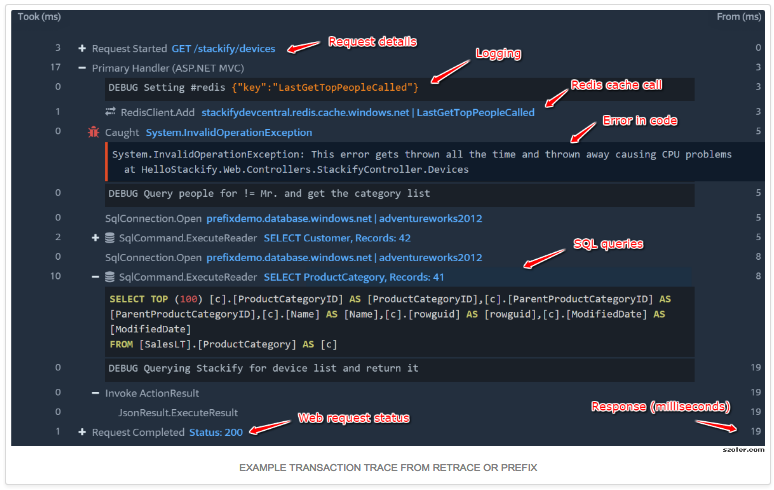Viewport: 774px width, 490px height.
Task: Click the 'DEBUG Setting #redis' log line
Action: tap(399, 88)
